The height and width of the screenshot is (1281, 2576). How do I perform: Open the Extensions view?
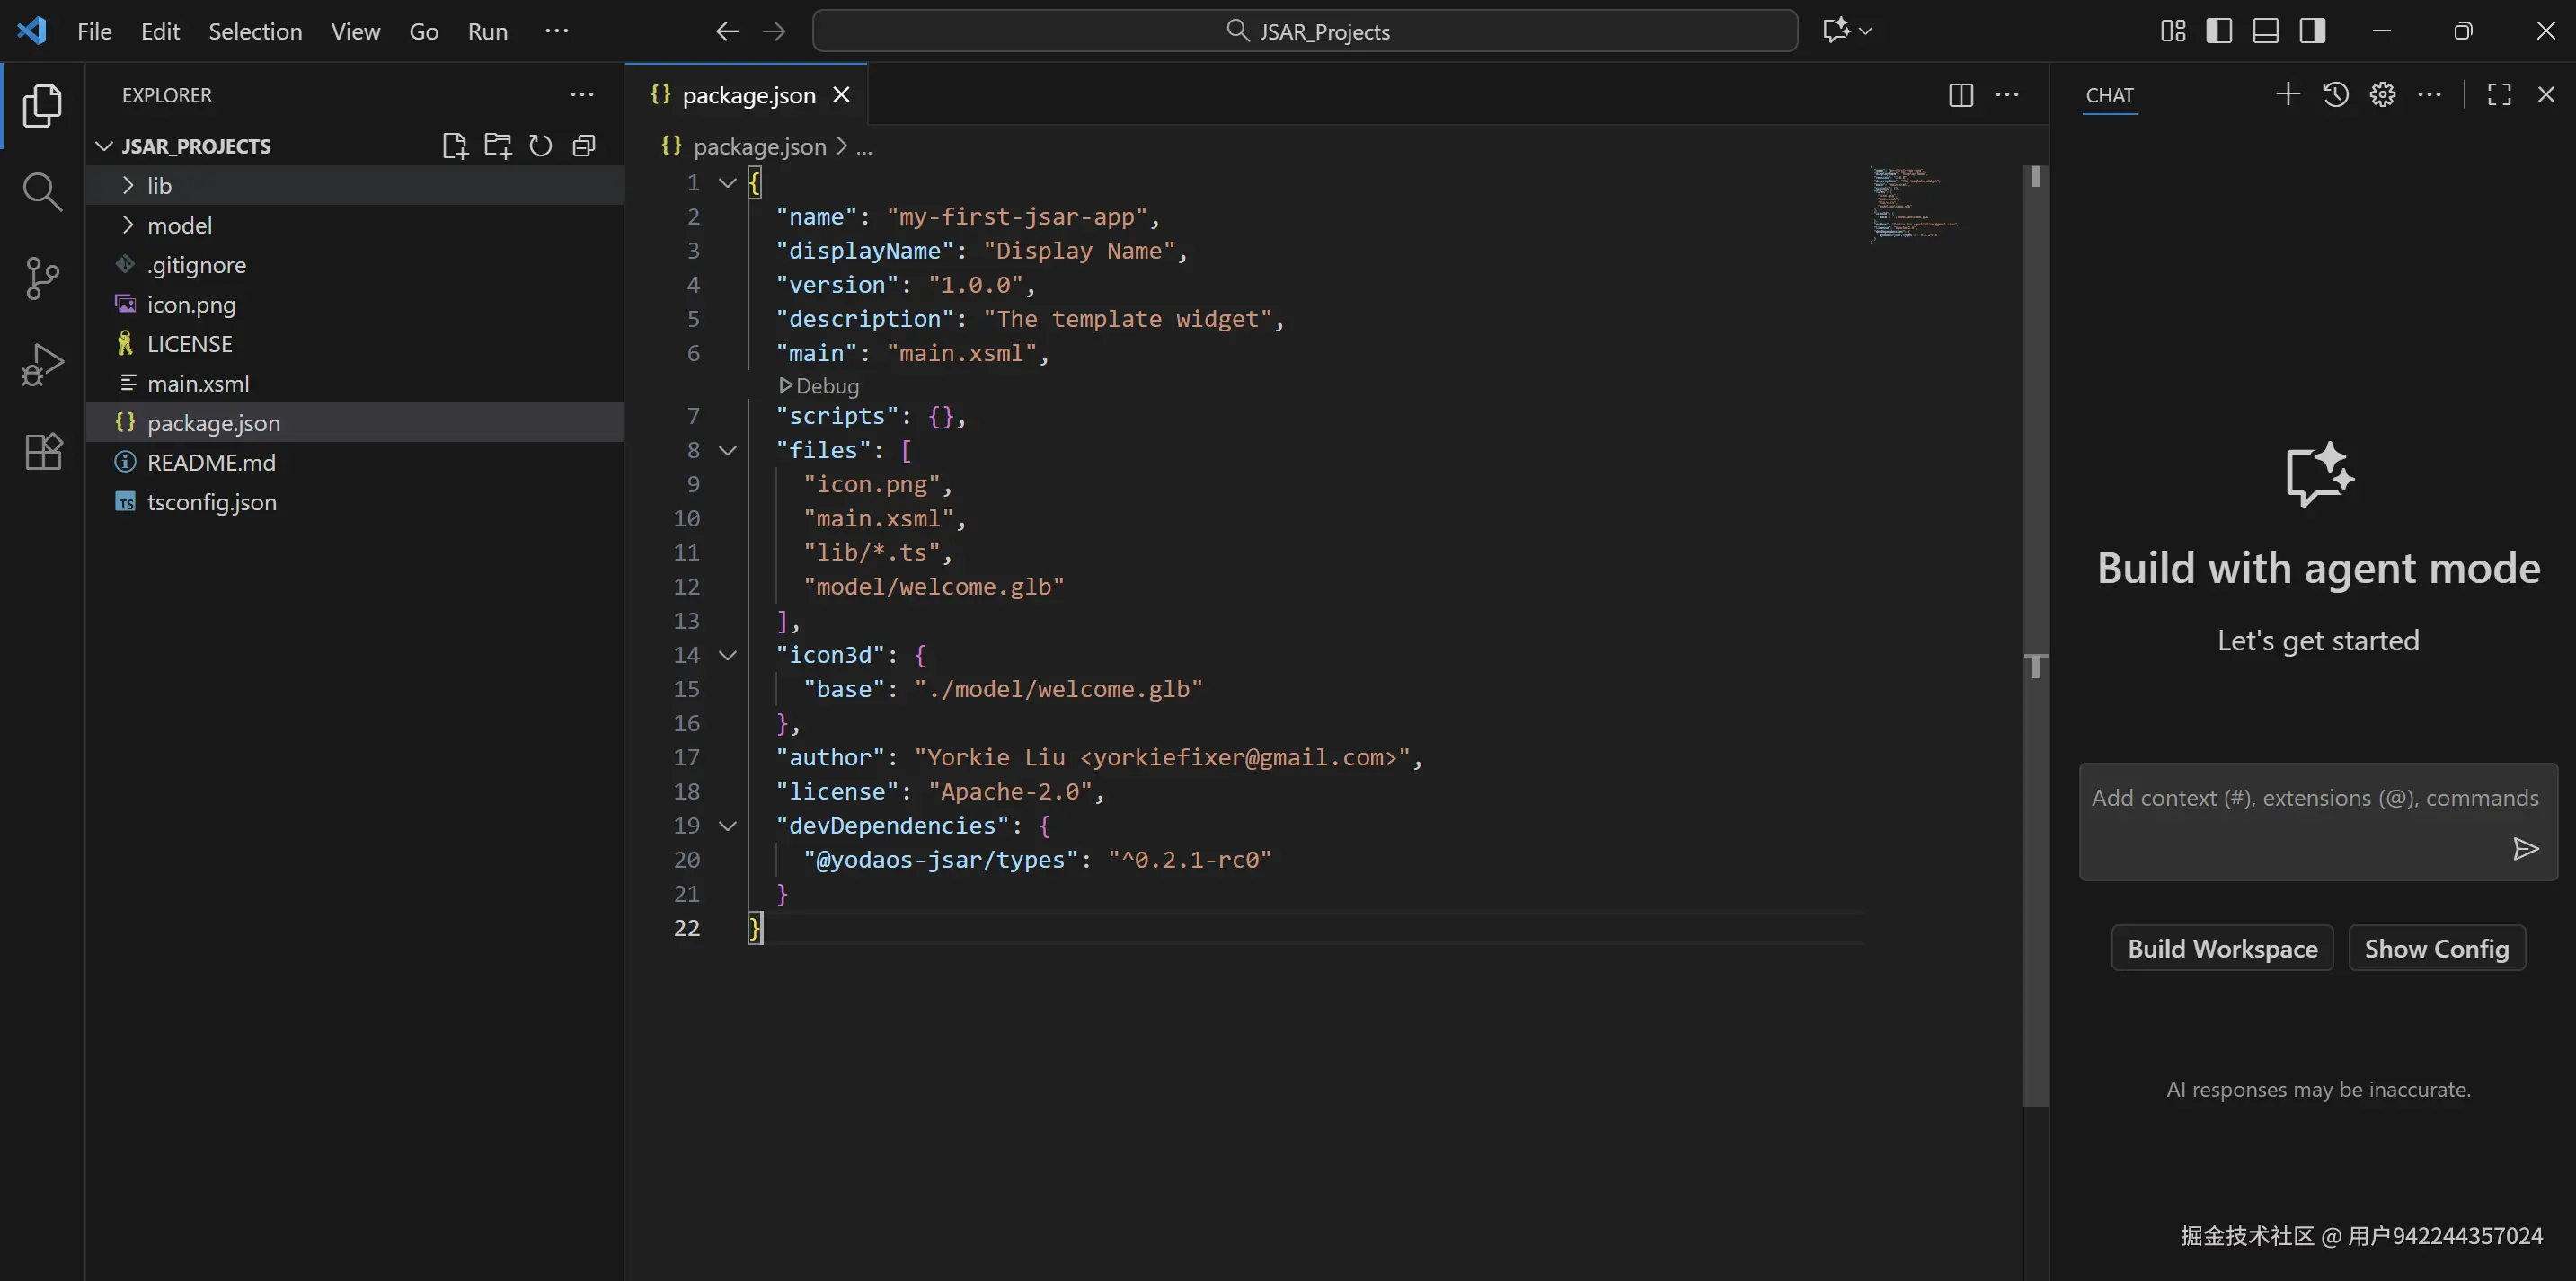point(42,452)
